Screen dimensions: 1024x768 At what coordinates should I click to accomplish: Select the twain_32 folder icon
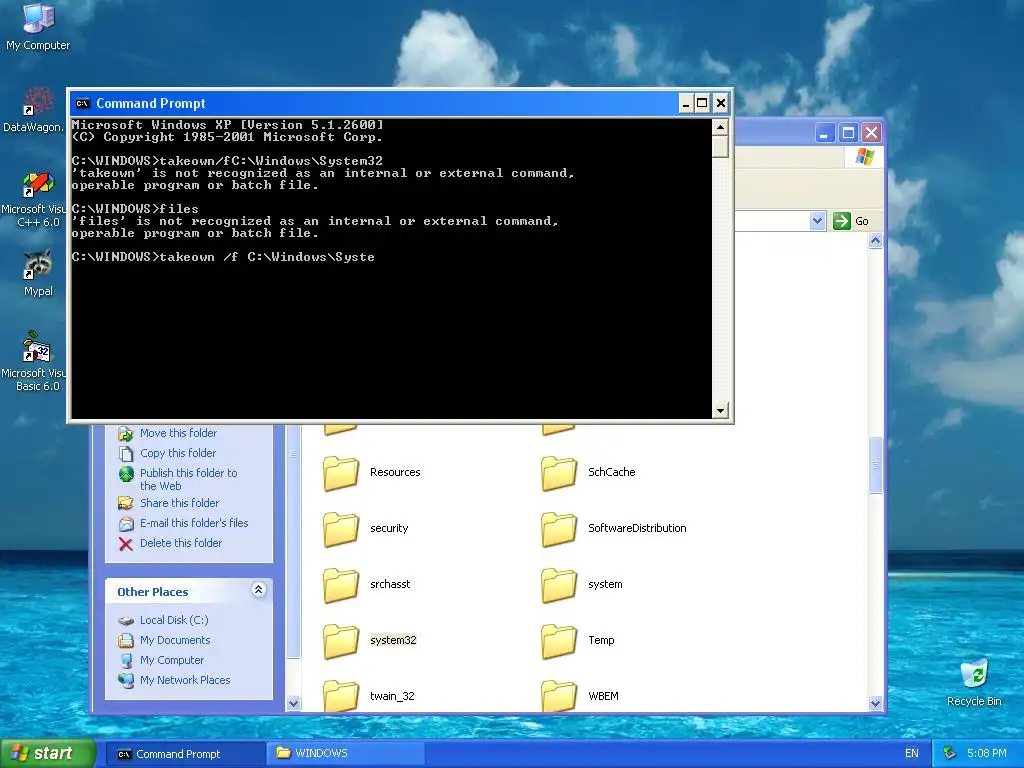coord(340,695)
